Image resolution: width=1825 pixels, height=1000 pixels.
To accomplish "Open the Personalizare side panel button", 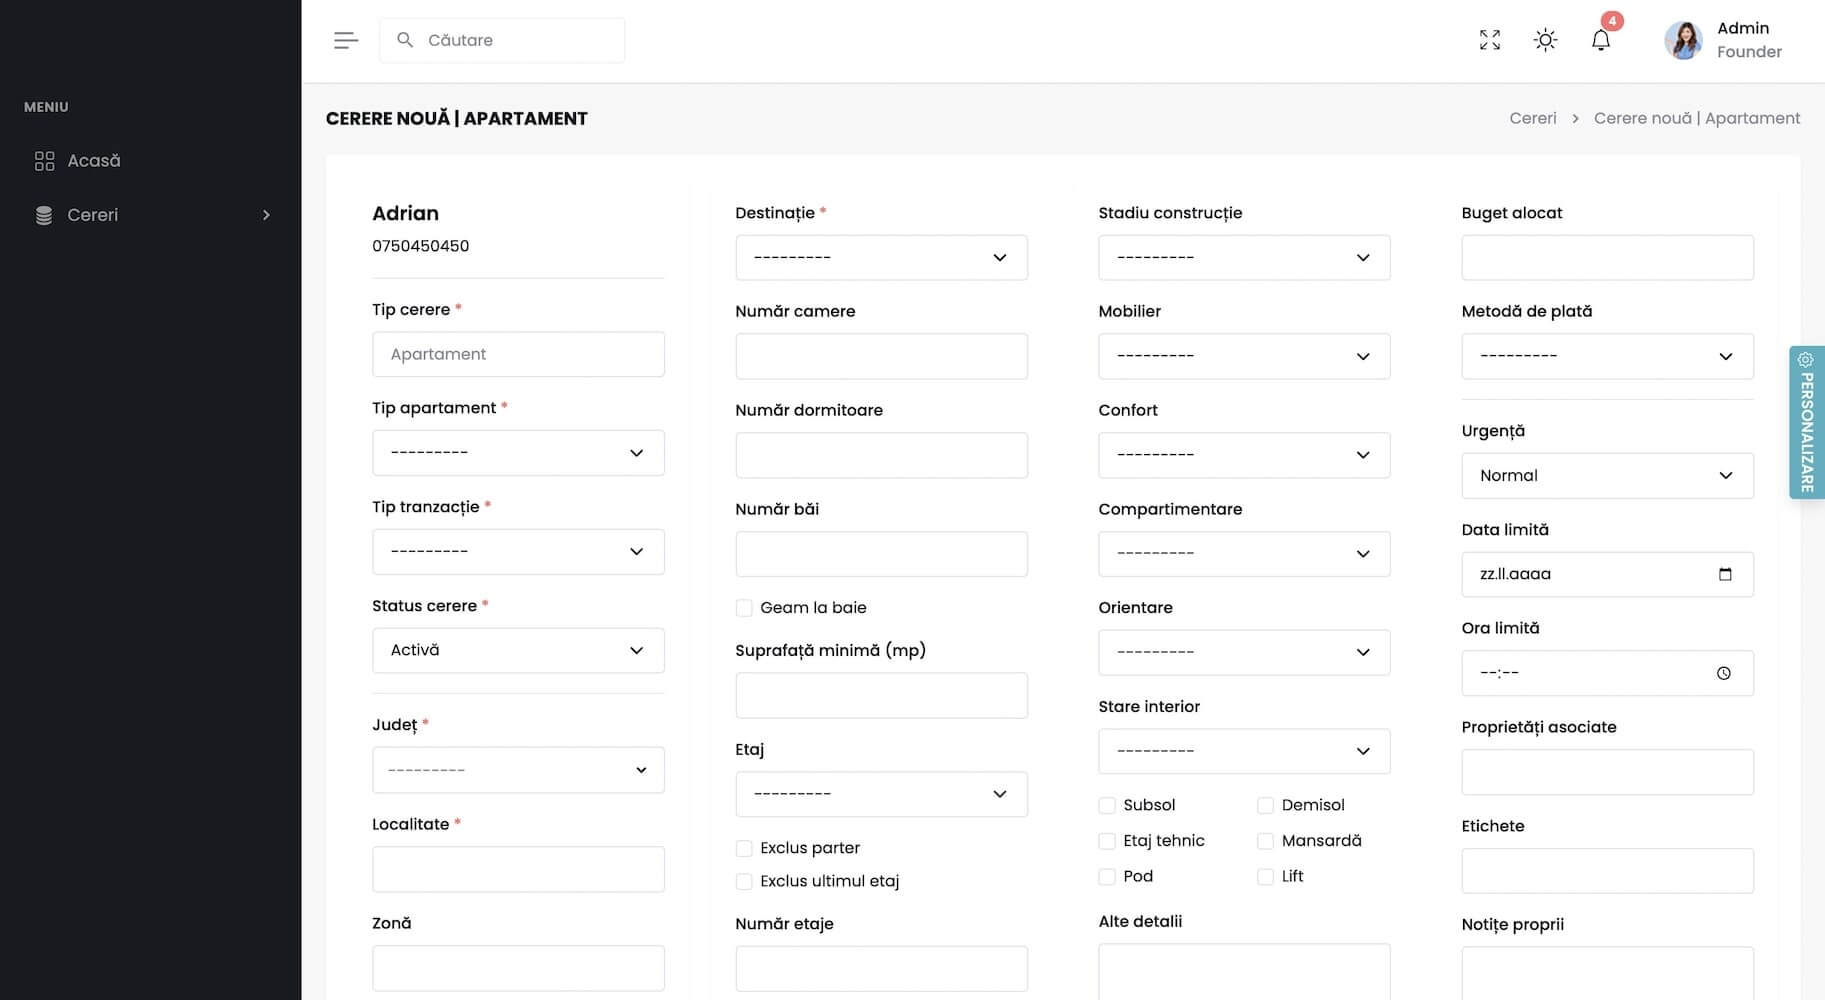I will 1807,422.
